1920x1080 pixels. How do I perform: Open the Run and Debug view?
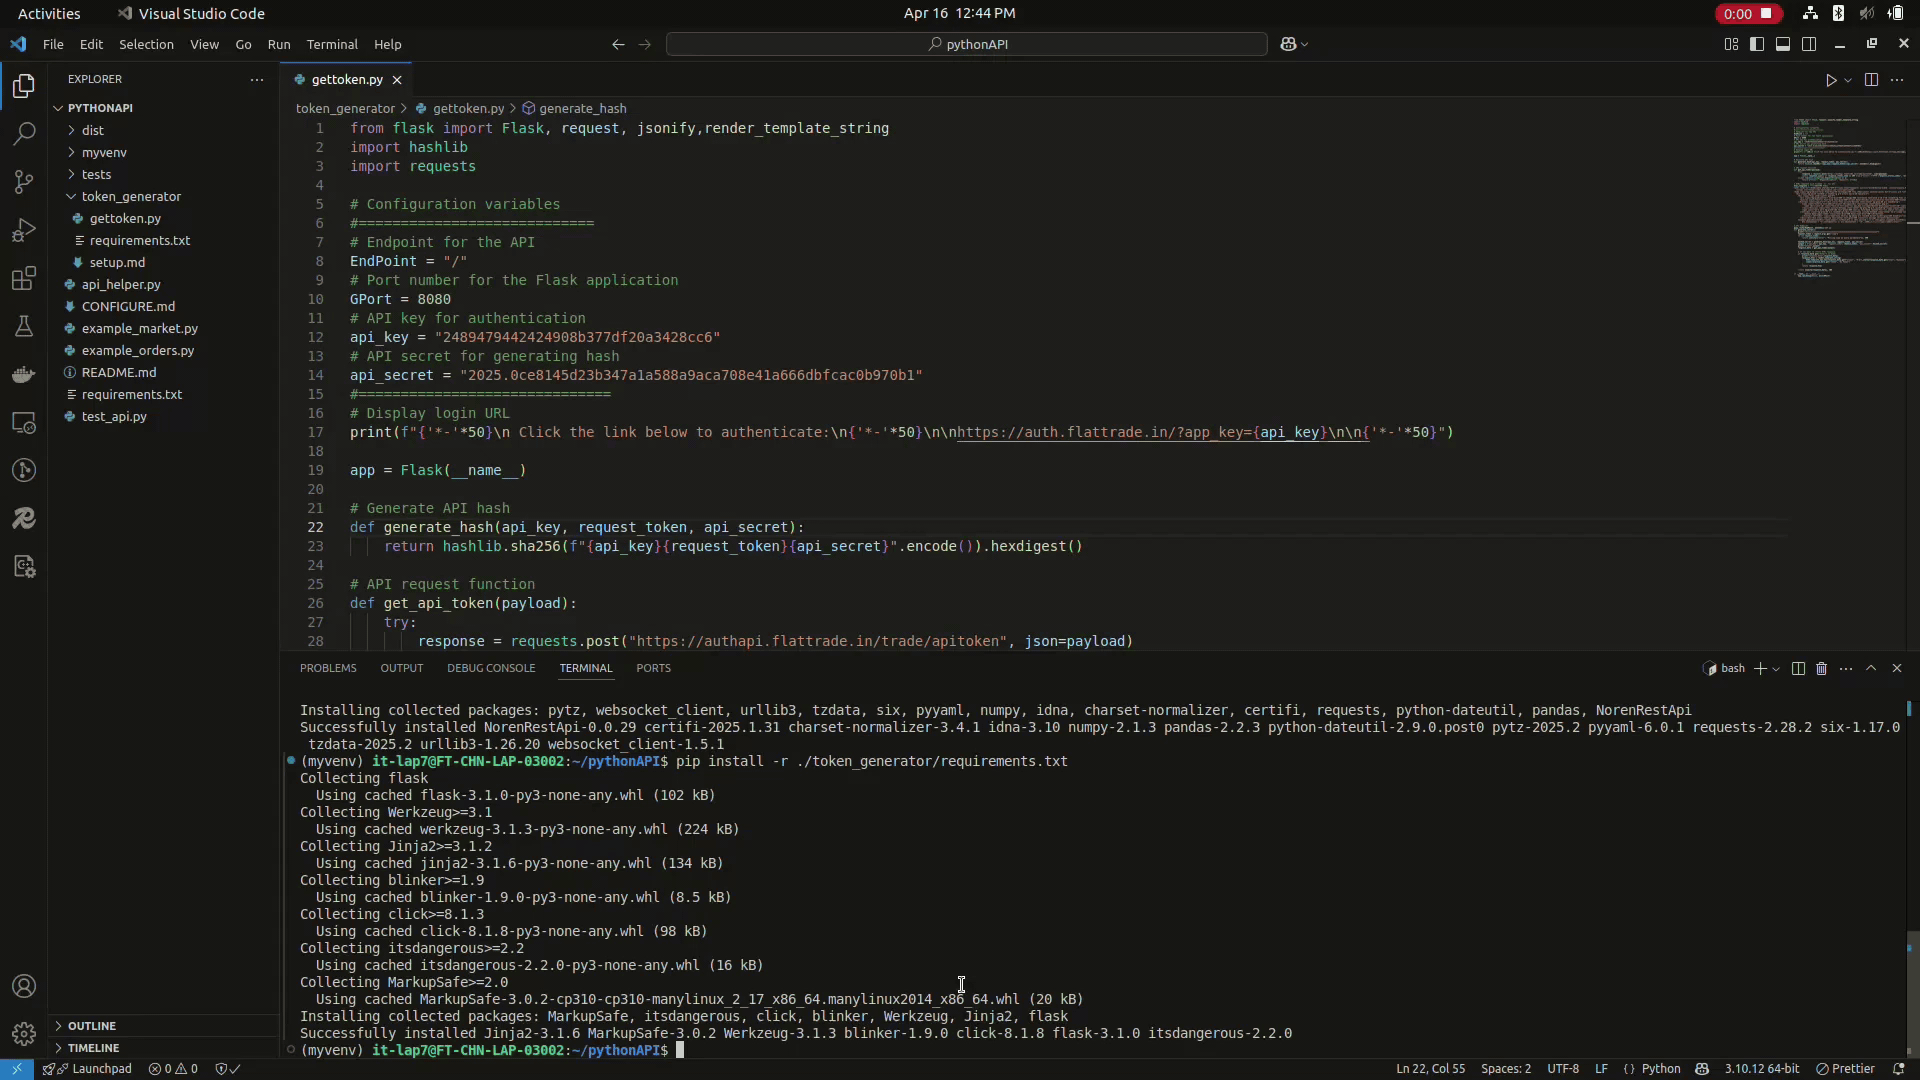pos(24,230)
